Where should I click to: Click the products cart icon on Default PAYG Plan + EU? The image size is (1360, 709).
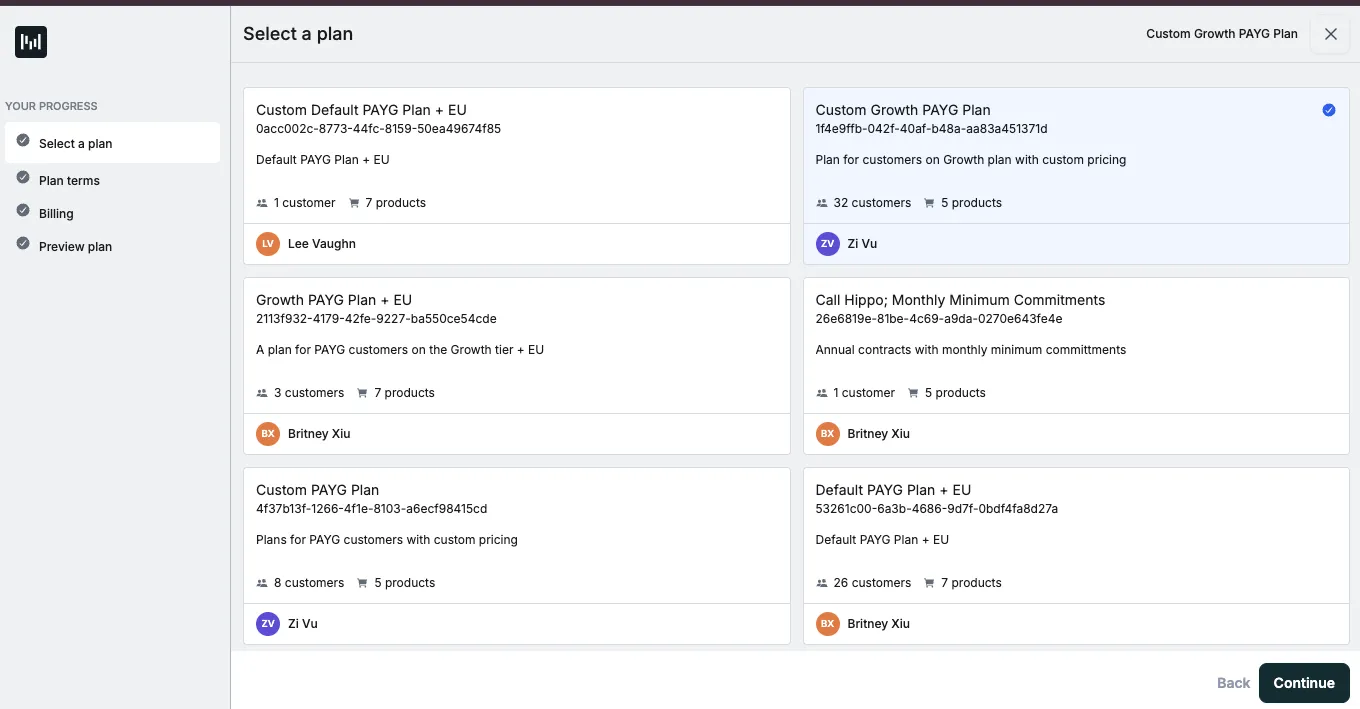coord(929,583)
